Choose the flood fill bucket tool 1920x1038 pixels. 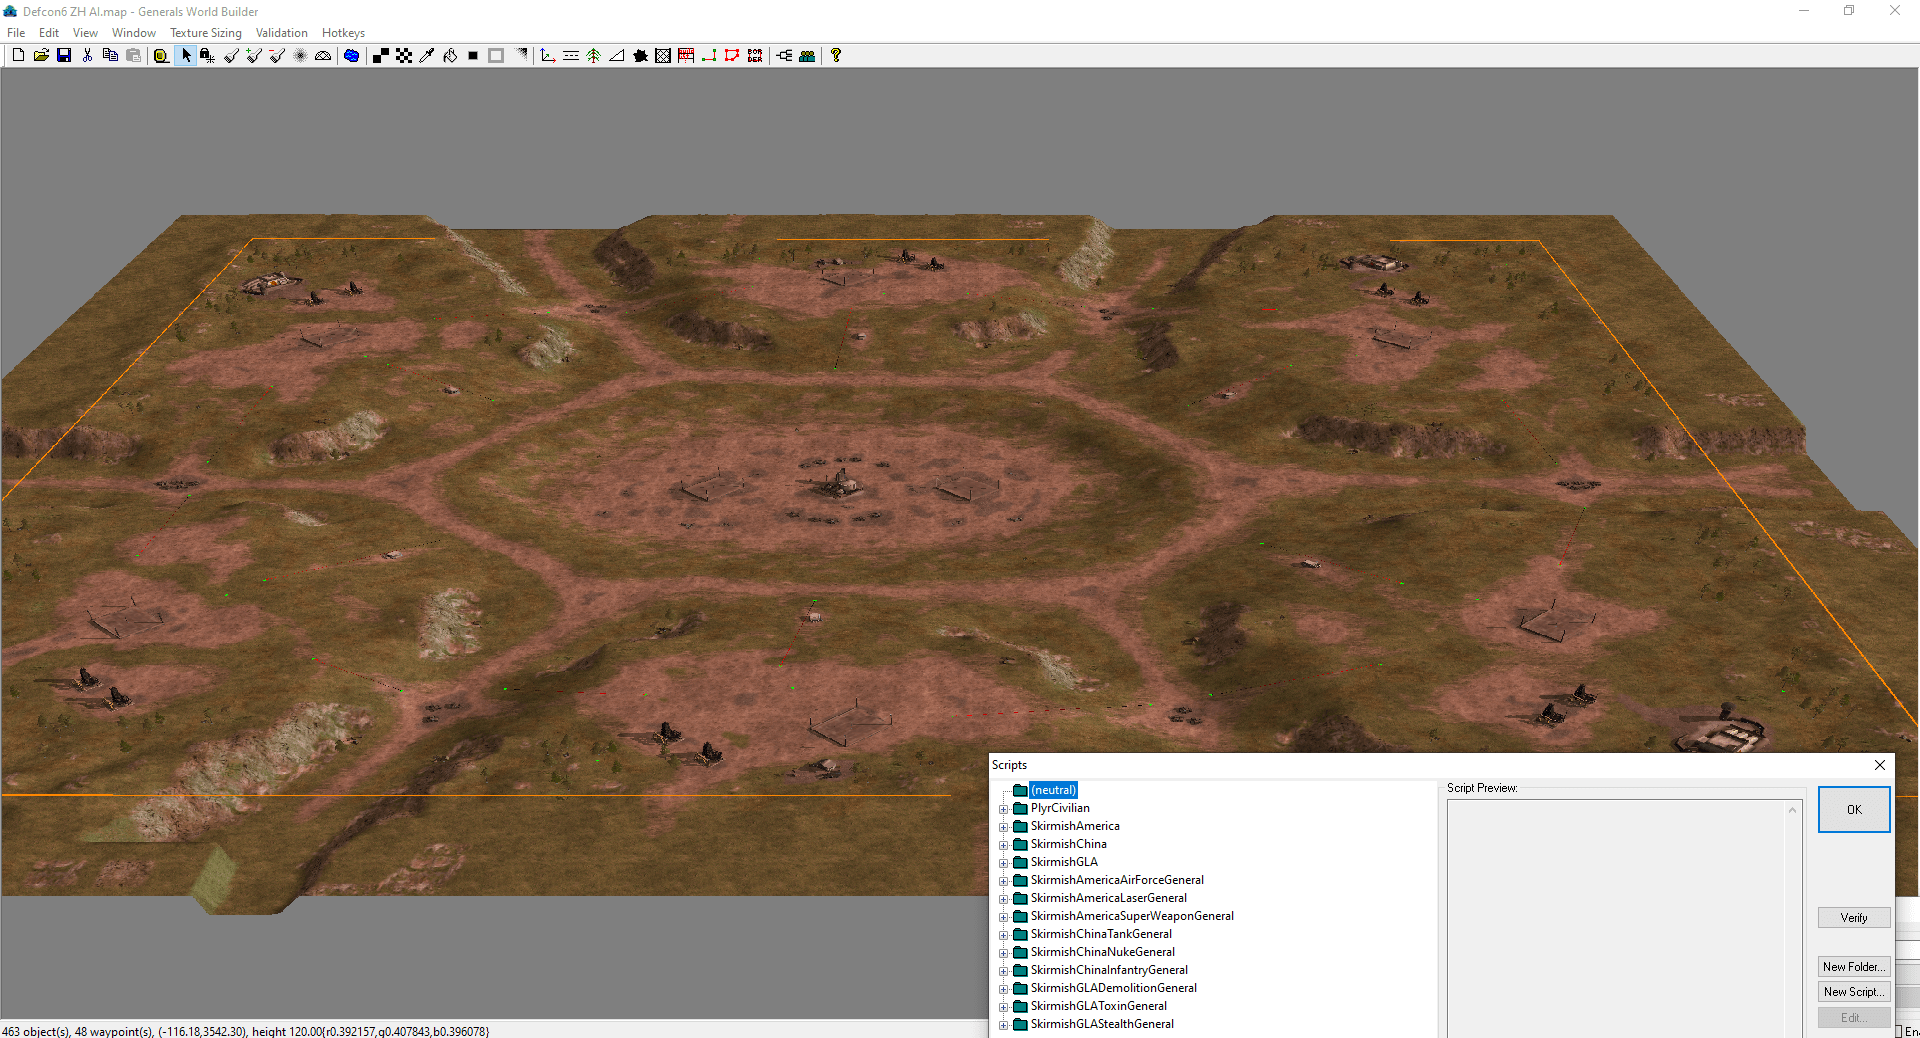click(450, 56)
